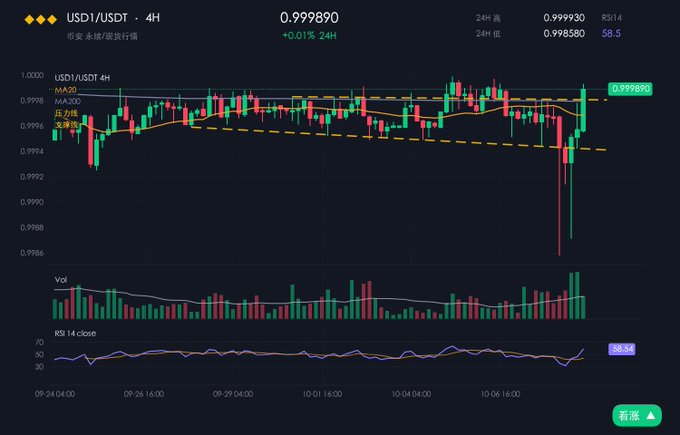Click the USD1/USDT 4H chart legend label
Image resolution: width=680 pixels, height=435 pixels.
(x=82, y=78)
